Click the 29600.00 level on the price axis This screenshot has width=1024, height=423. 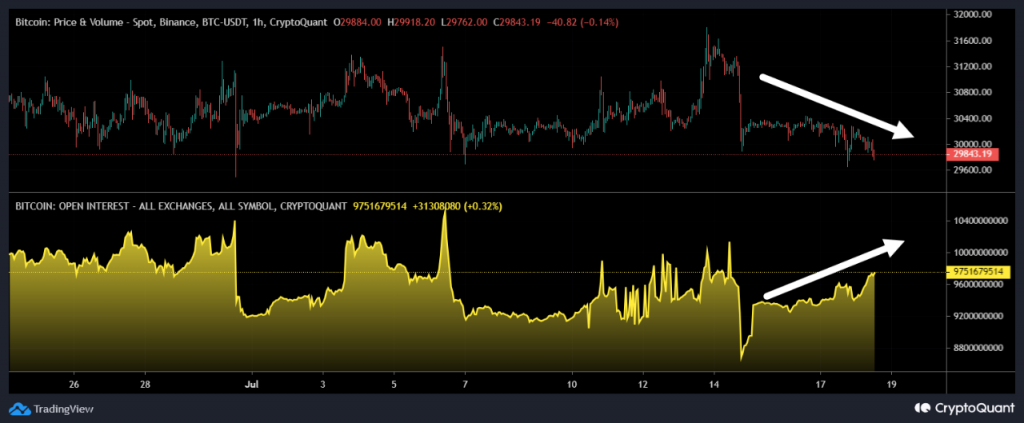975,170
